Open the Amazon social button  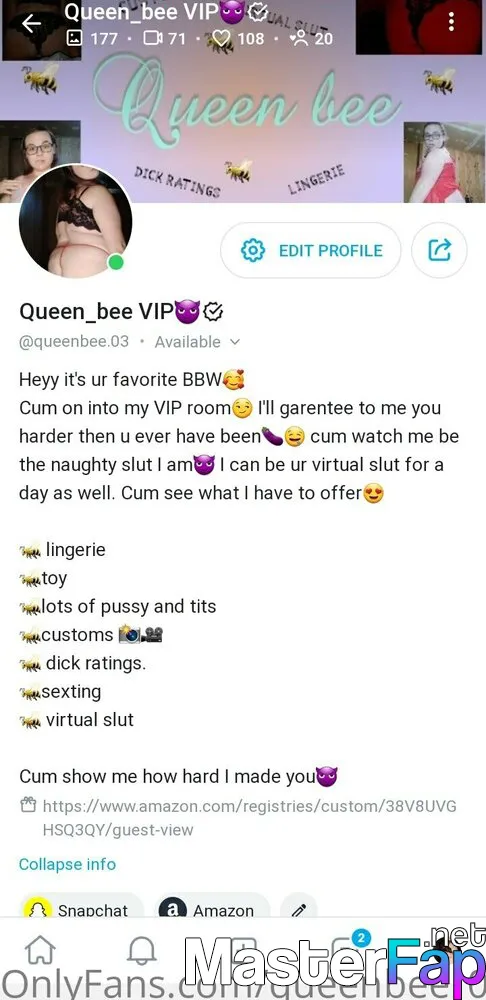[x=212, y=911]
